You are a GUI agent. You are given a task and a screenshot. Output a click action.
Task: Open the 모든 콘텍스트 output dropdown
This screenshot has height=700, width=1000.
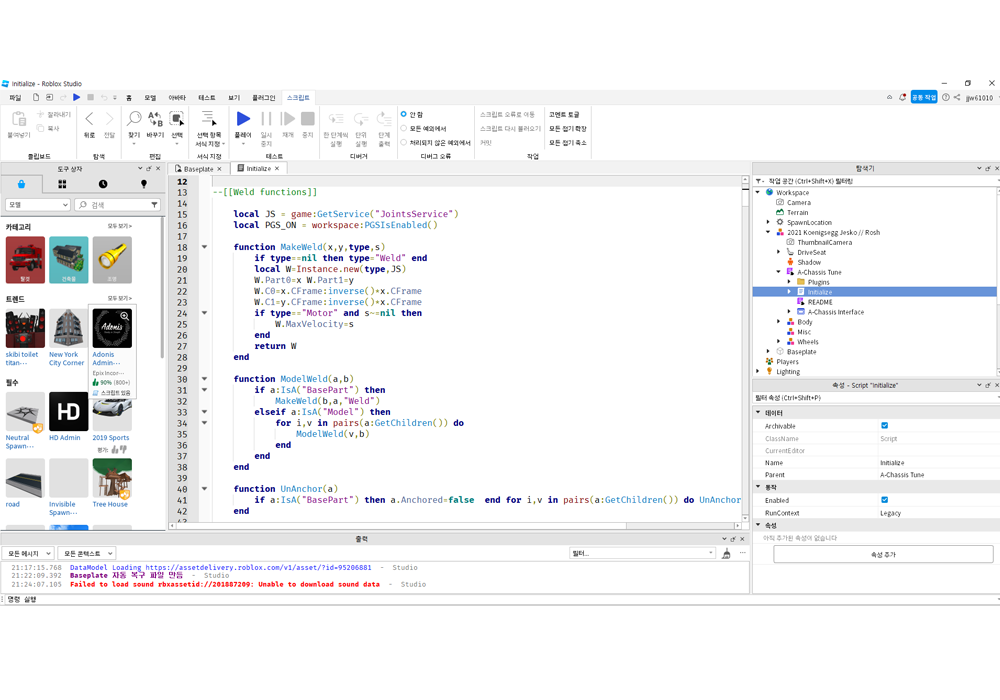[x=87, y=553]
